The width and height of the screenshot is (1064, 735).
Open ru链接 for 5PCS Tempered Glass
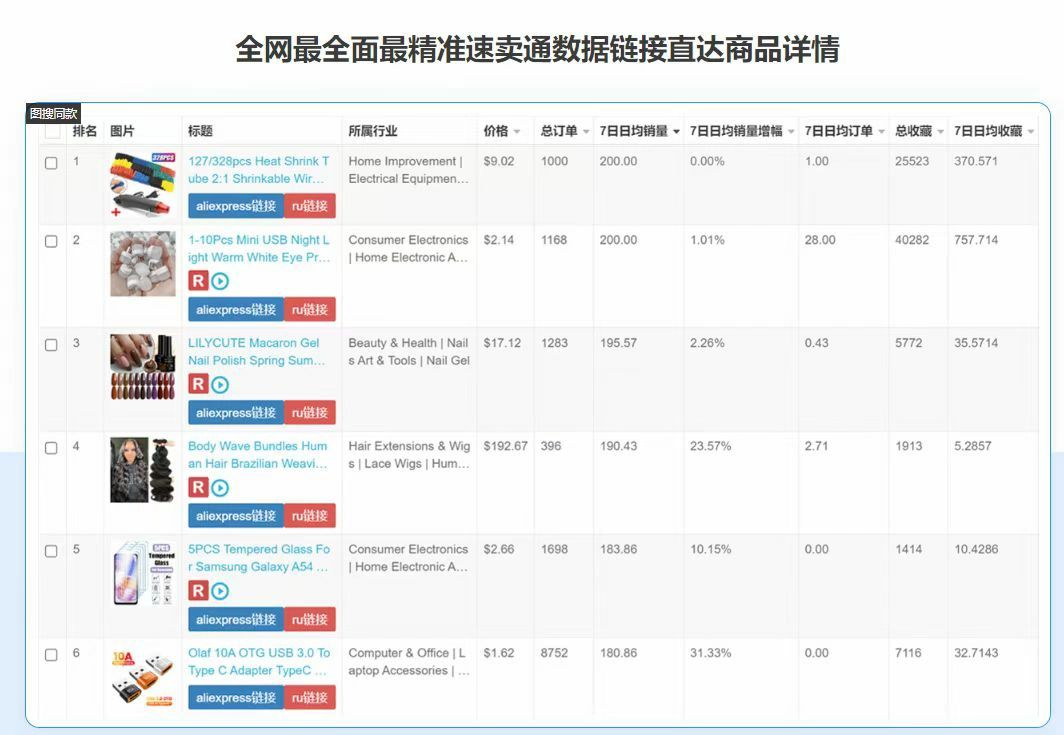pos(309,620)
